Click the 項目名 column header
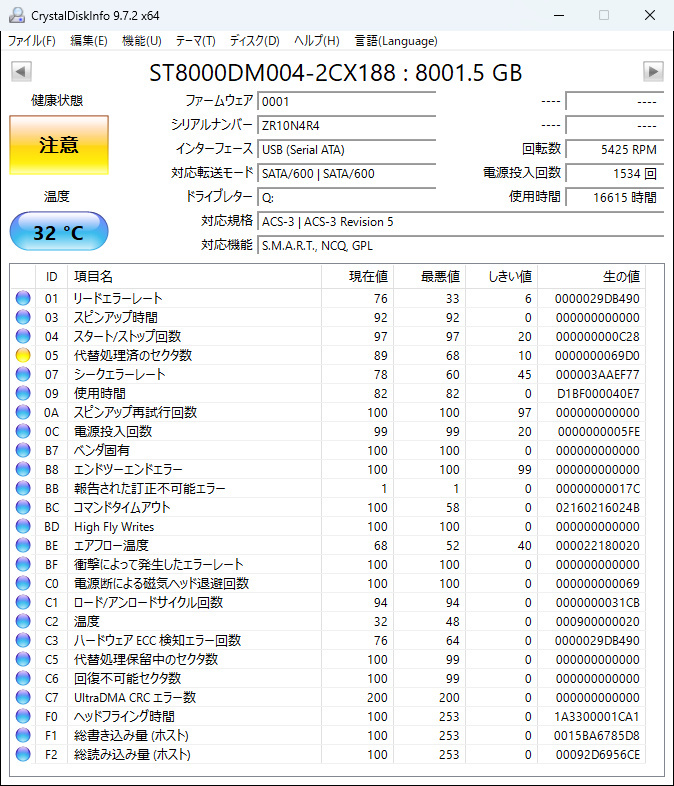The width and height of the screenshot is (674, 786). [194, 277]
